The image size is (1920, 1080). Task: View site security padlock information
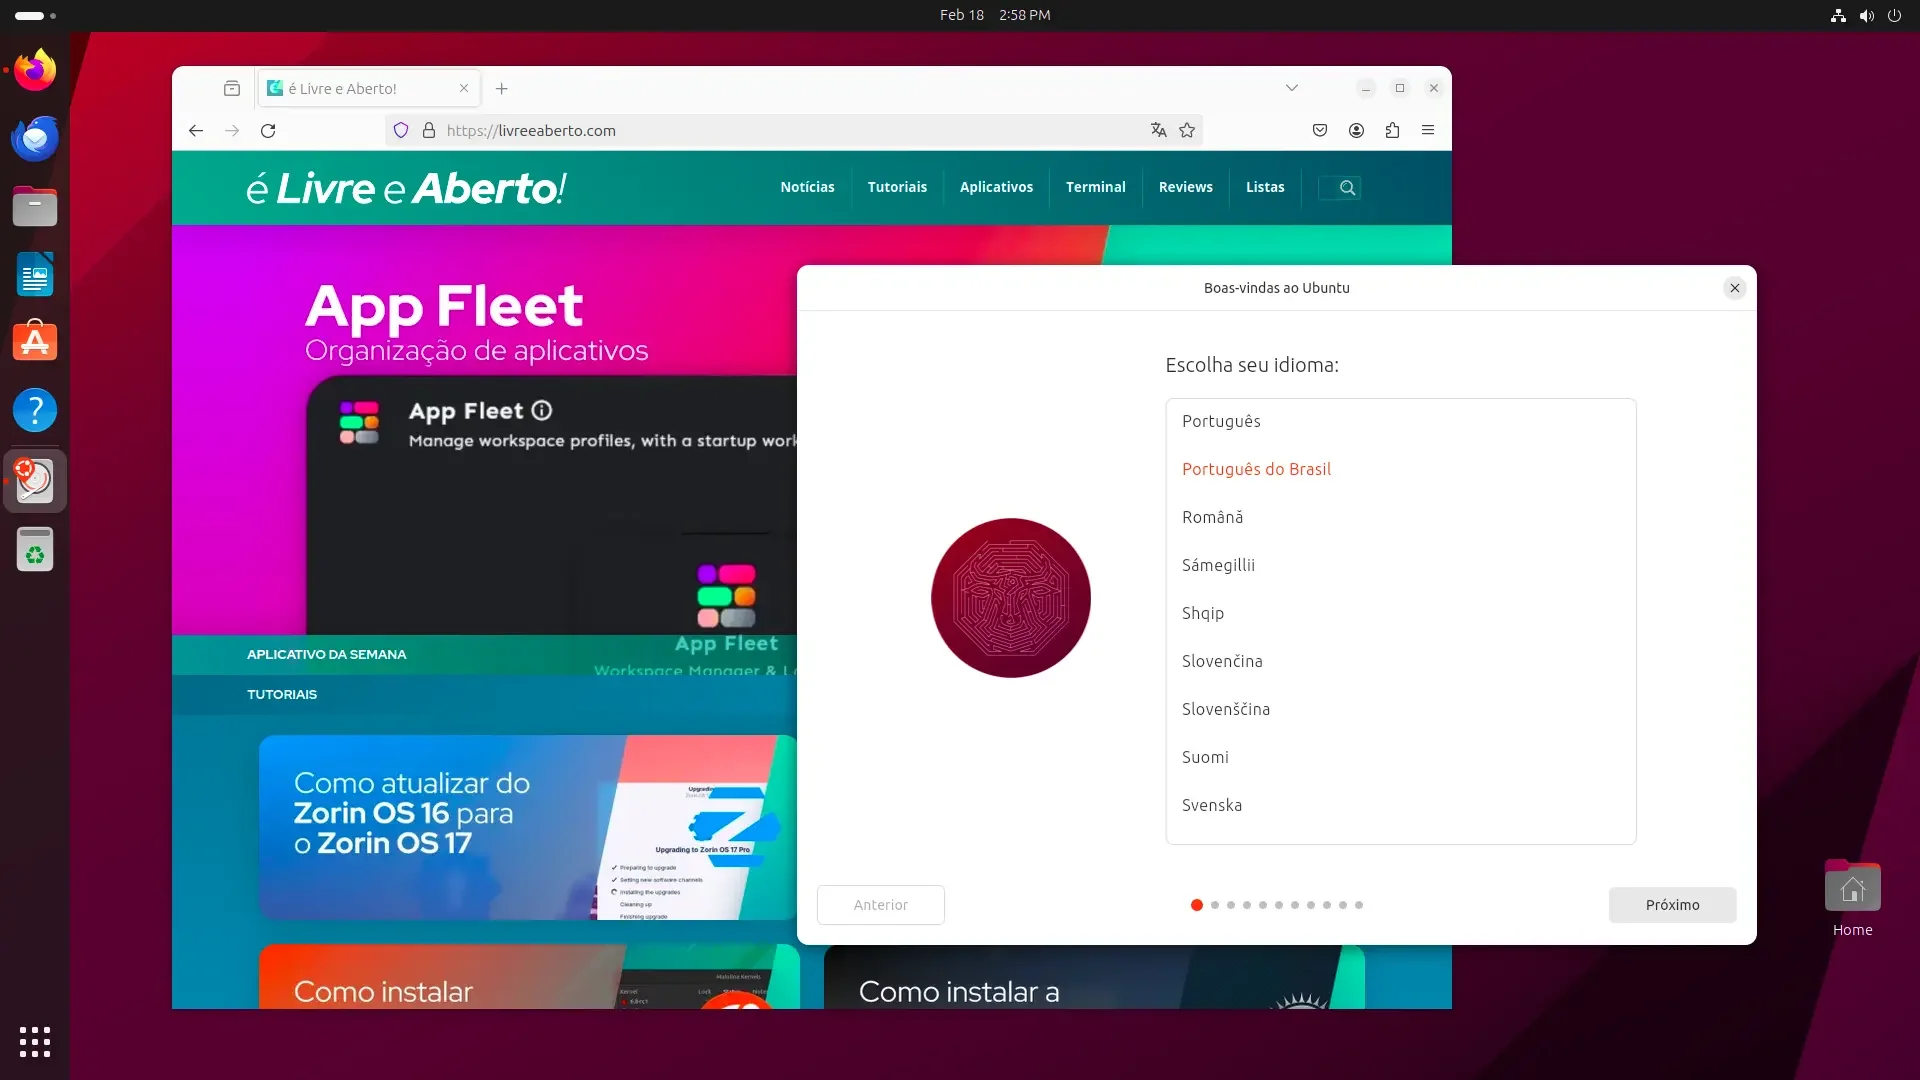click(x=429, y=130)
